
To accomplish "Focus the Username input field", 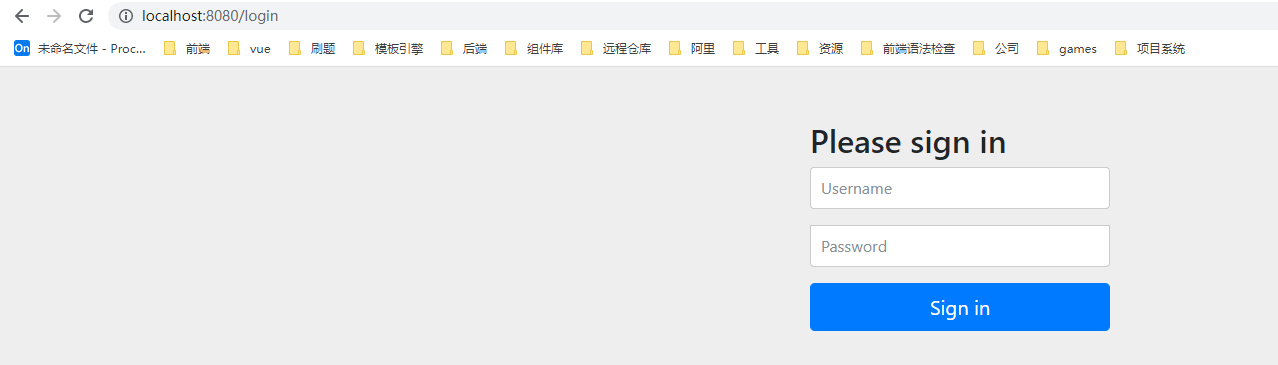I will (960, 188).
